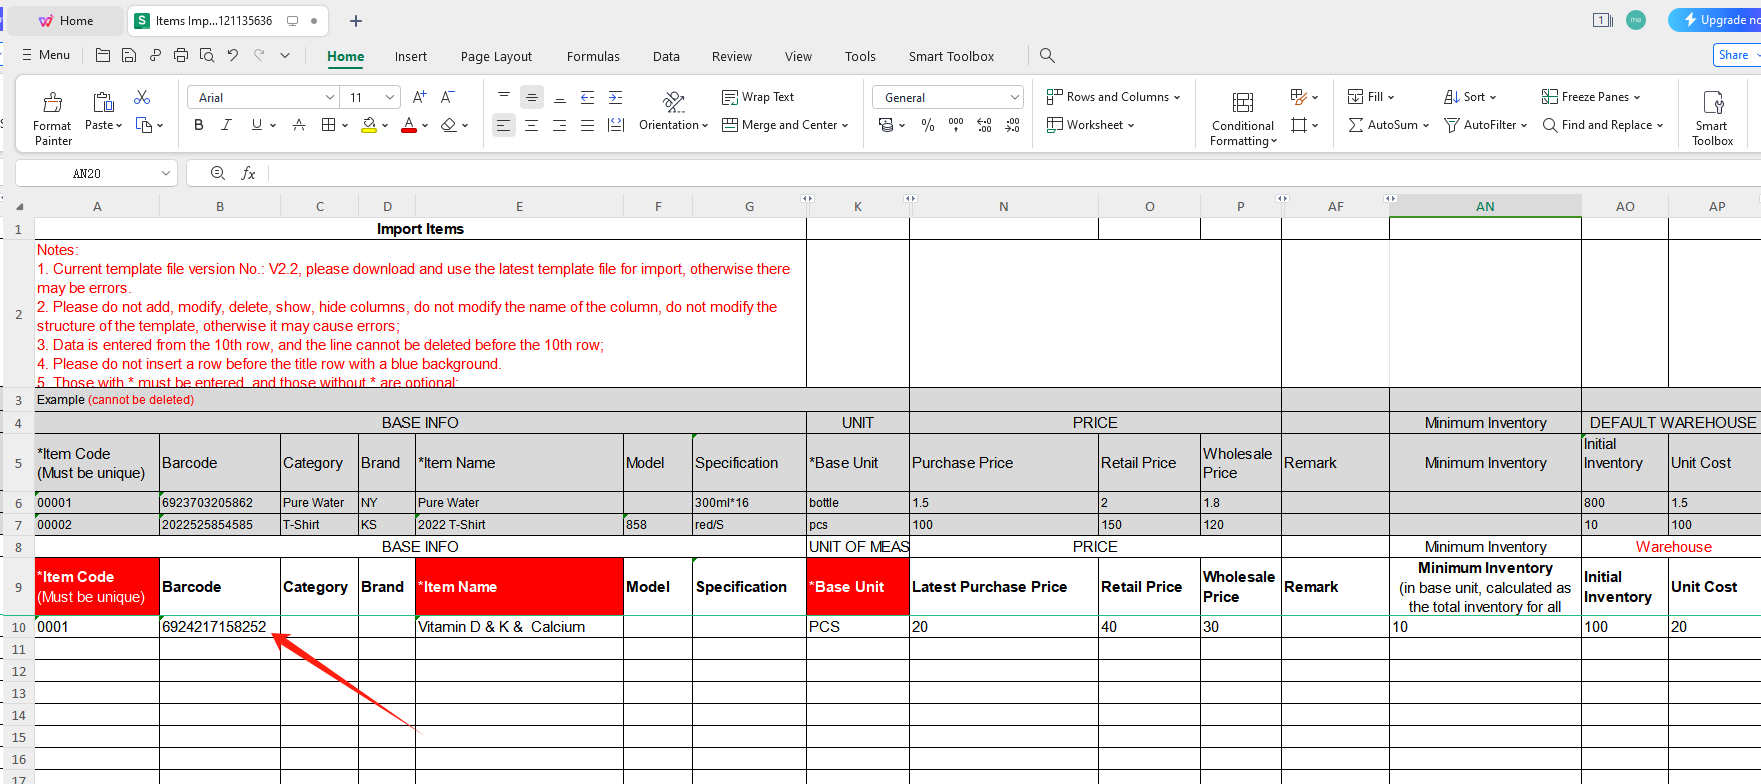Open the Smart Toolbox ribbon button
1761x784 pixels.
1712,117
